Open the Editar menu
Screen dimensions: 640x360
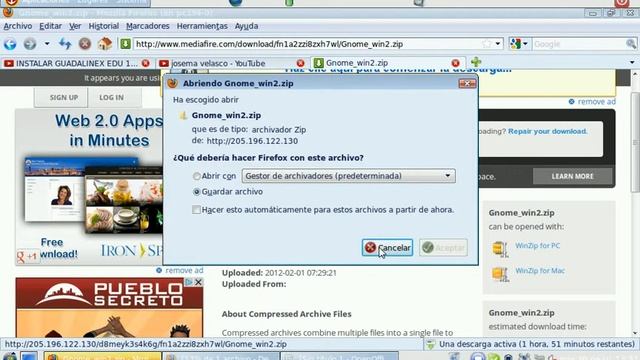(x=50, y=26)
